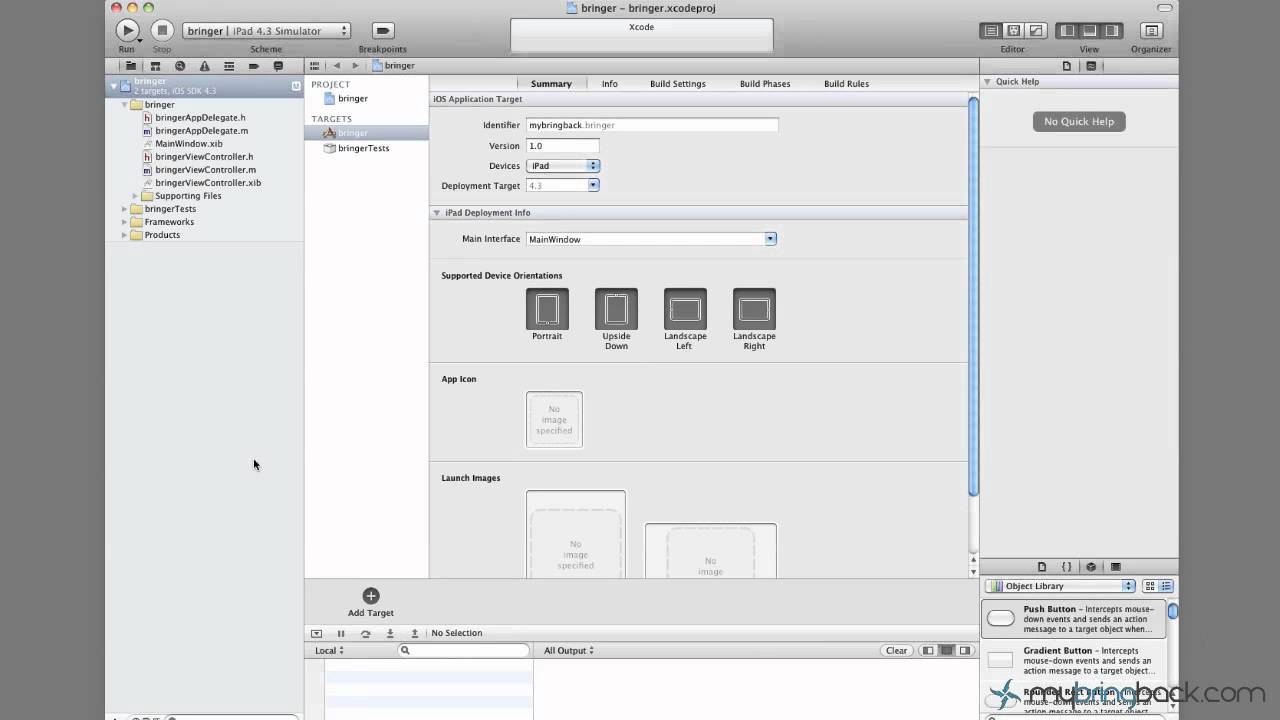The width and height of the screenshot is (1280, 720).
Task: Run the project with the Run button
Action: [127, 31]
